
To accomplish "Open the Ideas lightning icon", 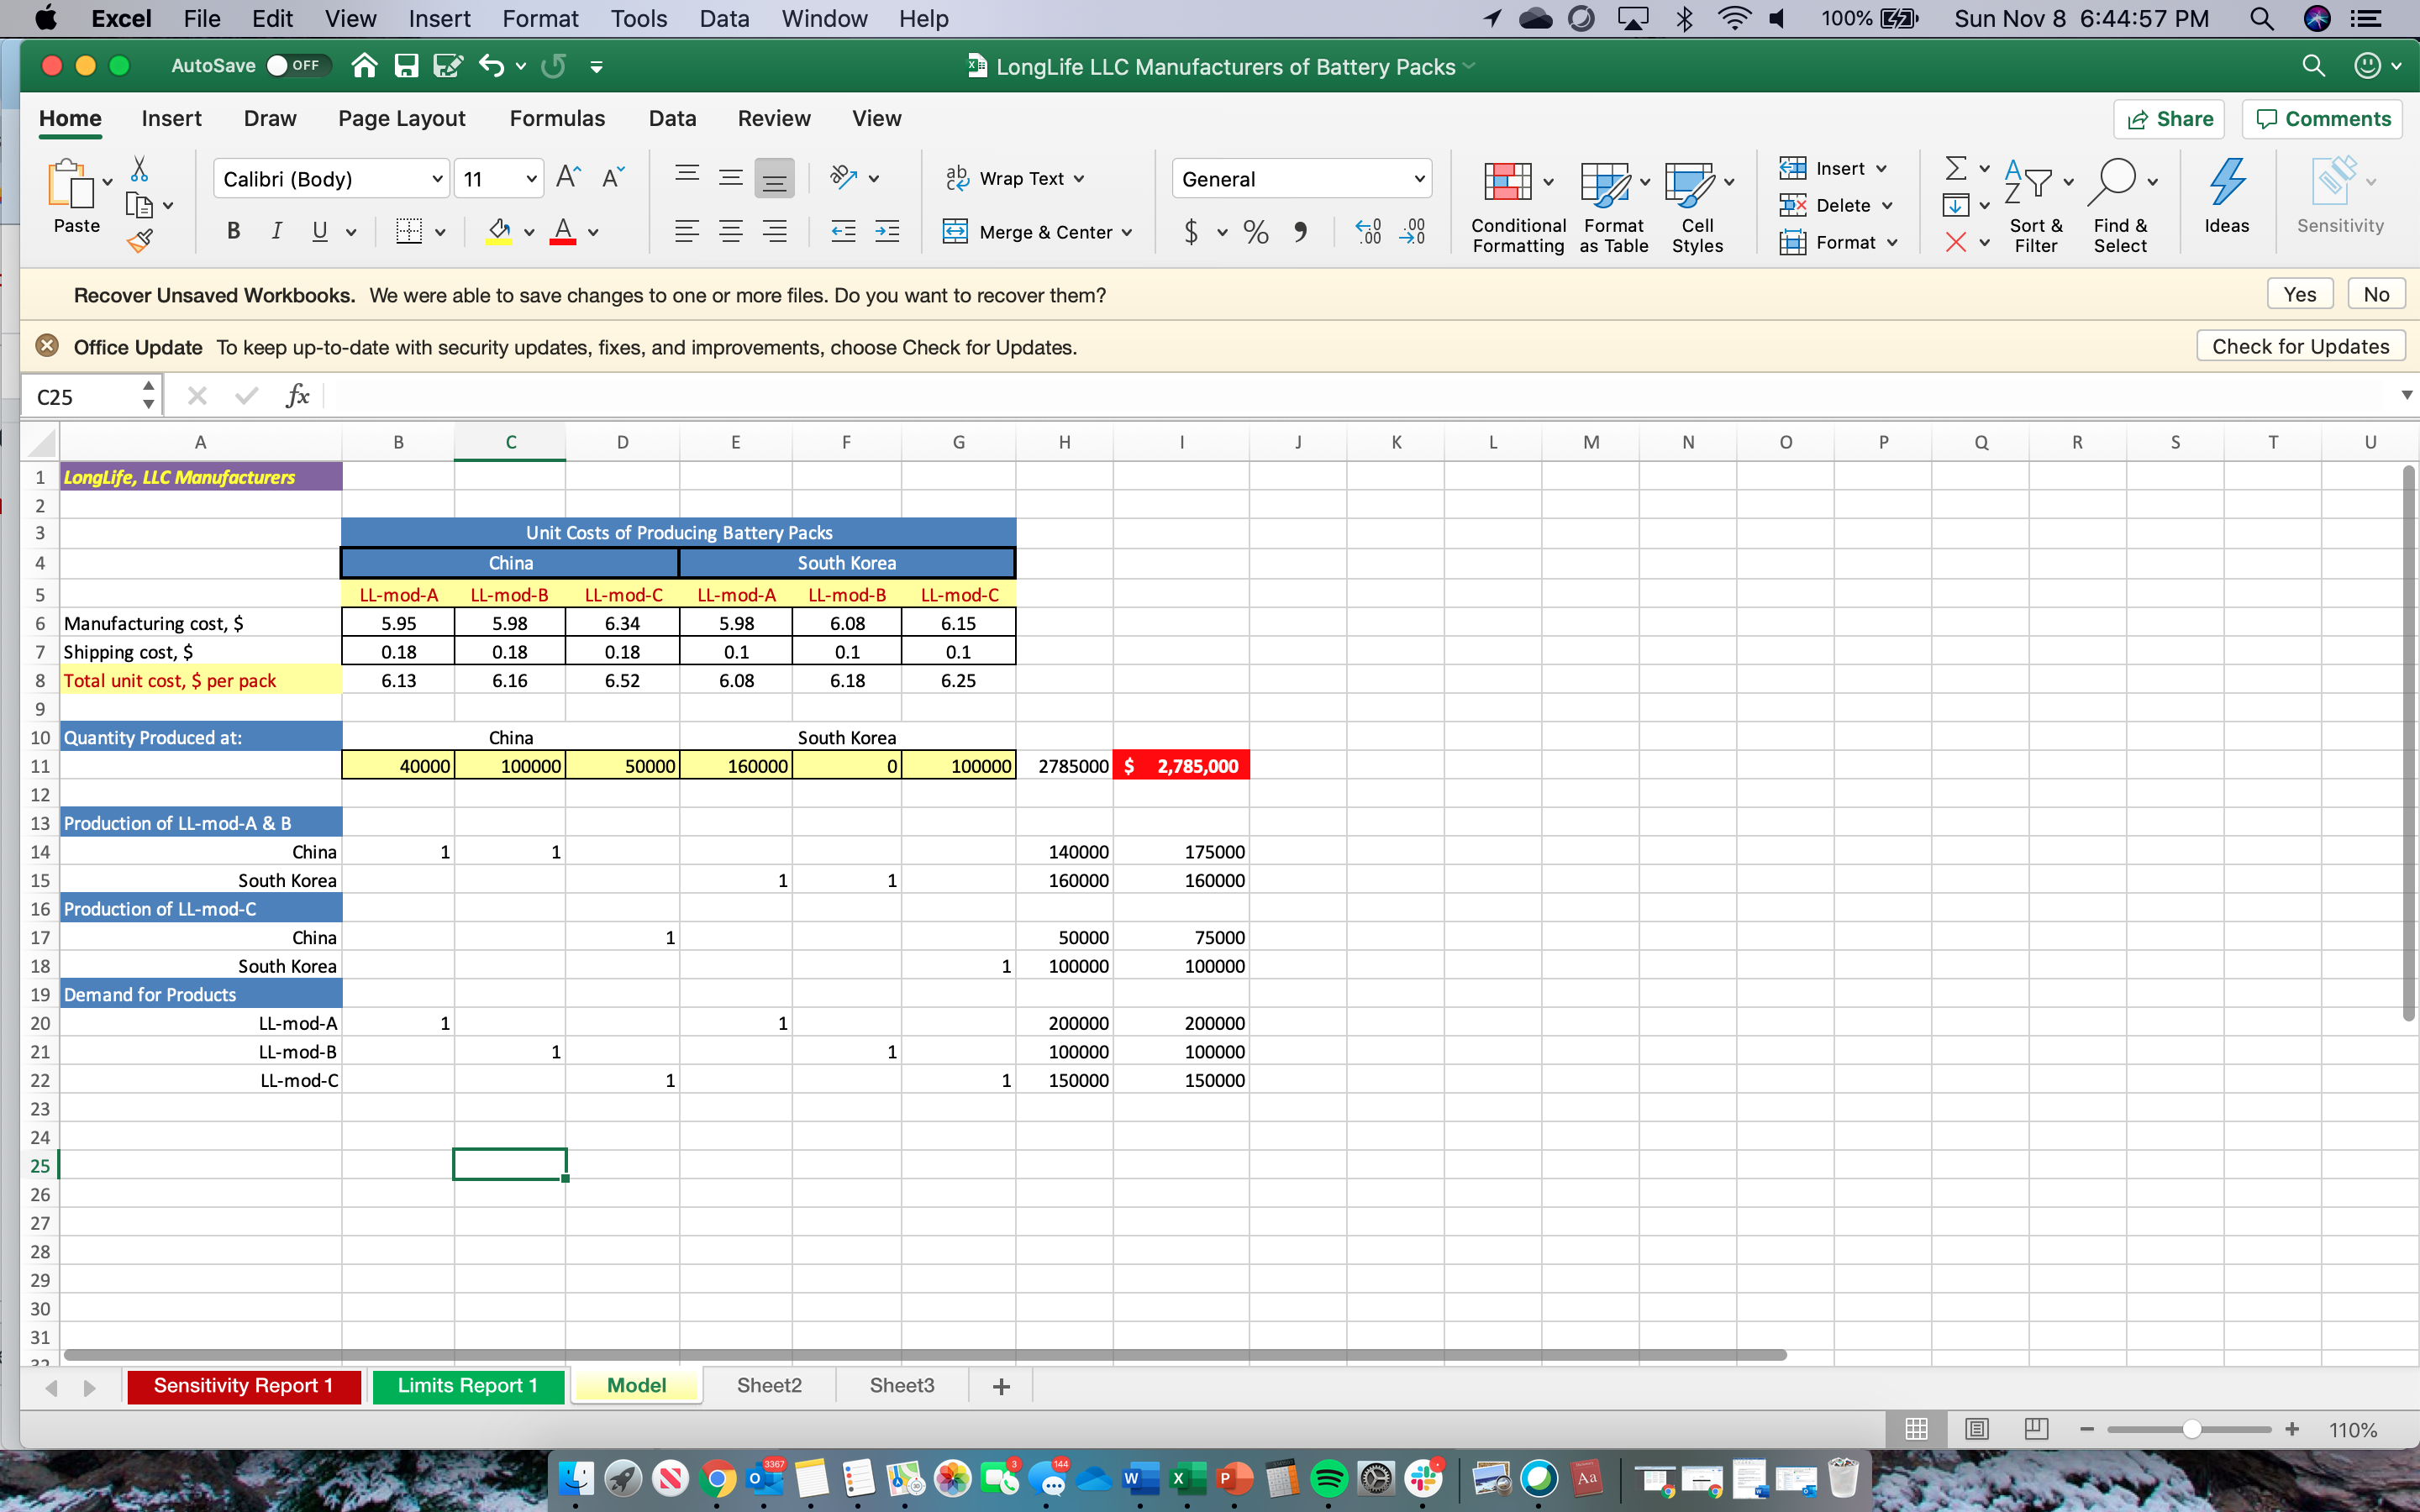I will [x=2226, y=183].
